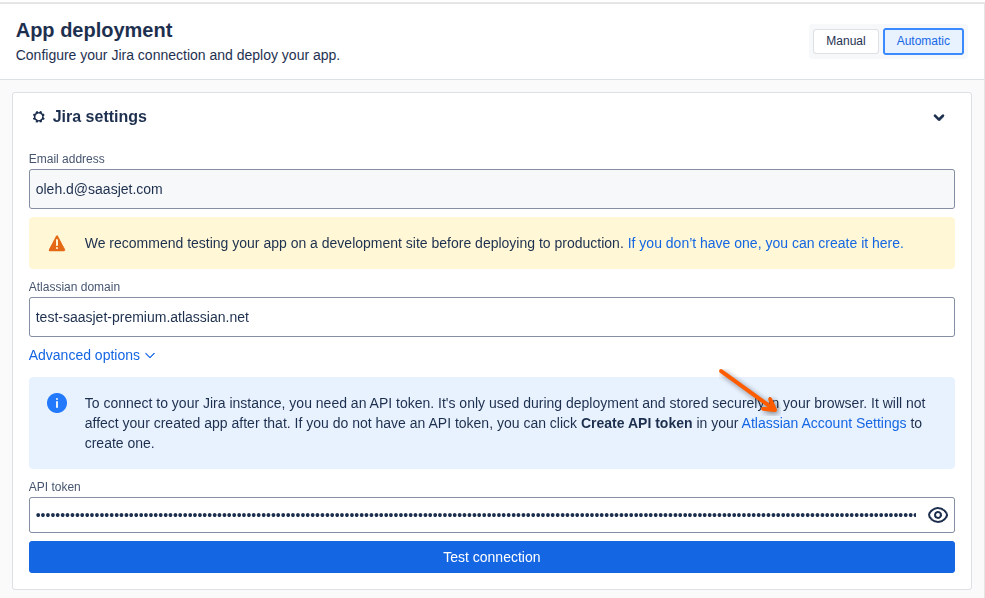Click the blue info circle icon
This screenshot has height=598, width=985.
pyautogui.click(x=57, y=403)
